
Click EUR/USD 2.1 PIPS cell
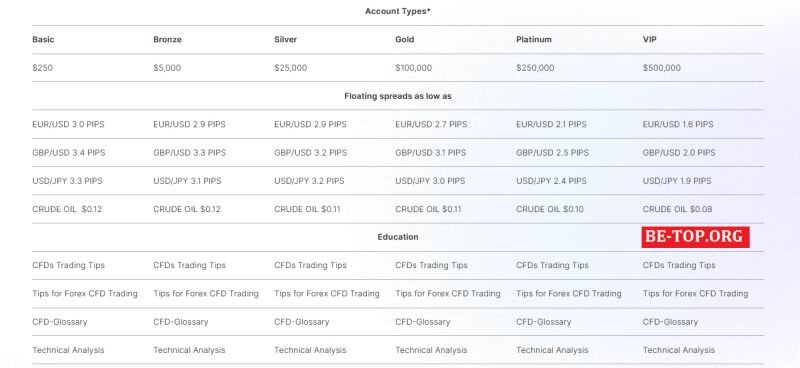tap(551, 125)
